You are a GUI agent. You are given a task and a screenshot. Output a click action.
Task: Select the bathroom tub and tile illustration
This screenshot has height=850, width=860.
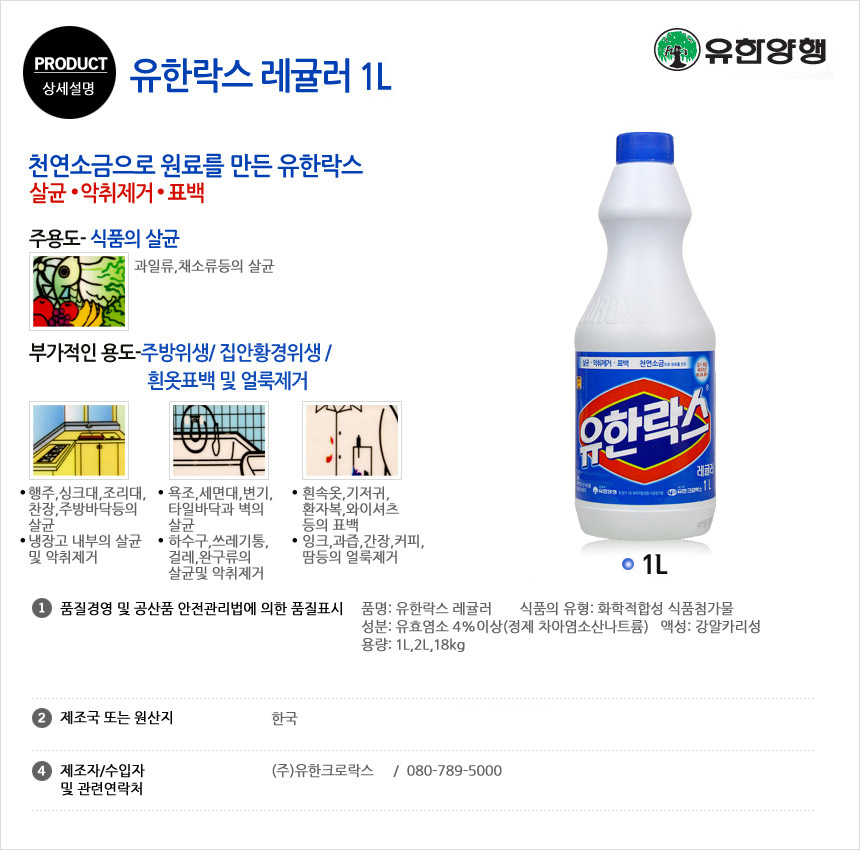[219, 440]
